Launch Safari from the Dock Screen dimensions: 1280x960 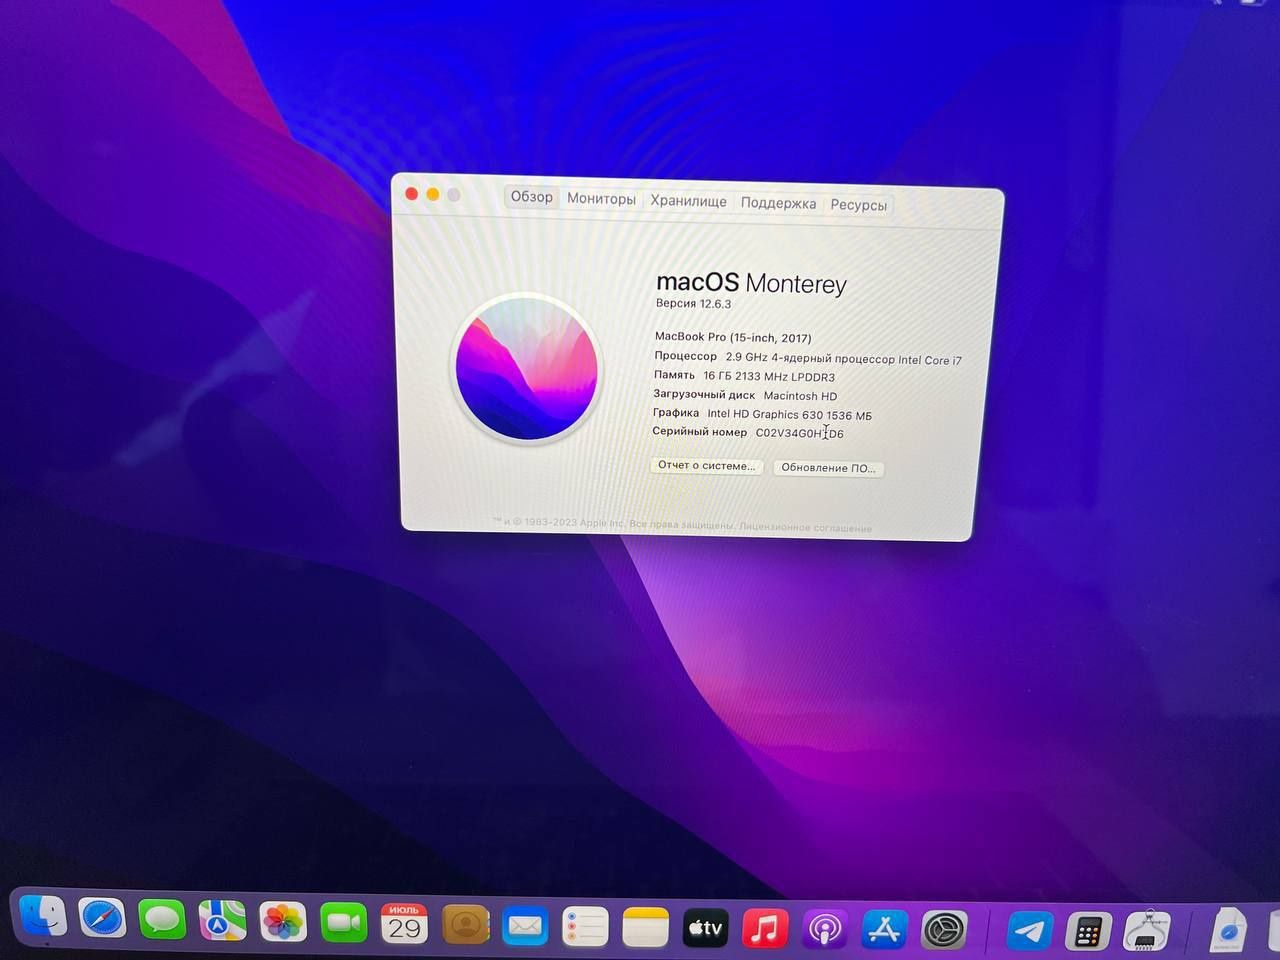pyautogui.click(x=102, y=919)
